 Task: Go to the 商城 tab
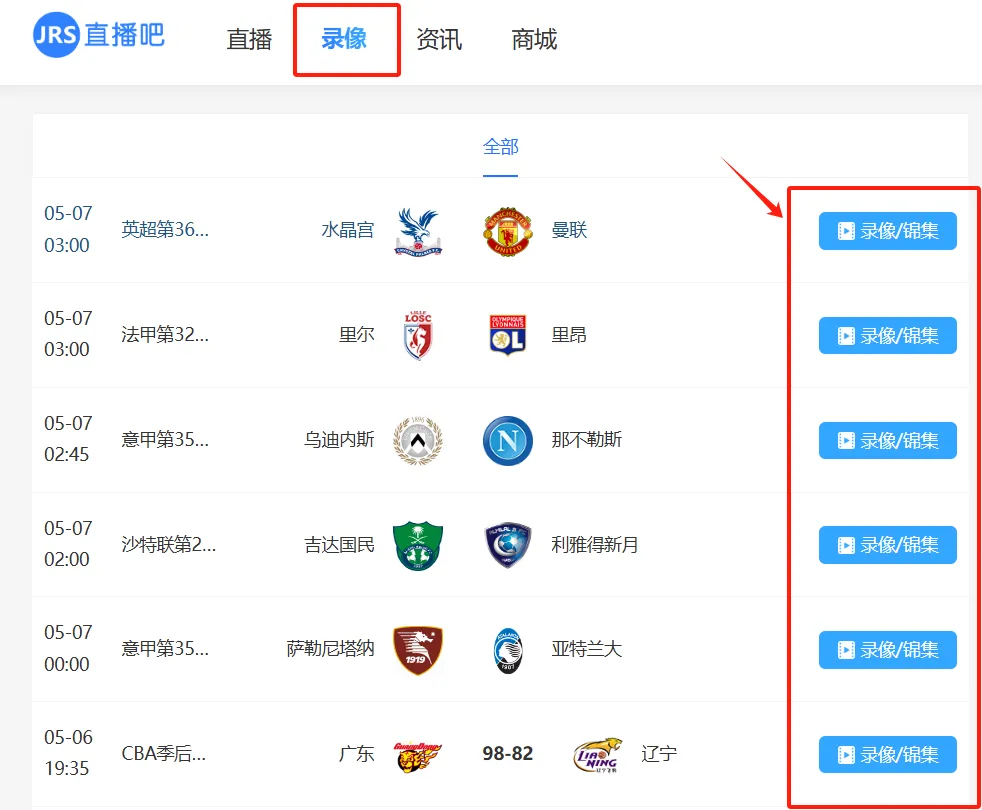[534, 39]
